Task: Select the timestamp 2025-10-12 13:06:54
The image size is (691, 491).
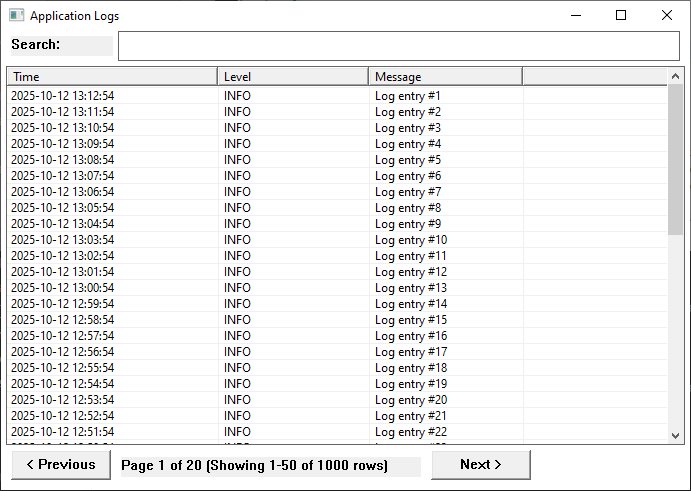Action: point(63,192)
